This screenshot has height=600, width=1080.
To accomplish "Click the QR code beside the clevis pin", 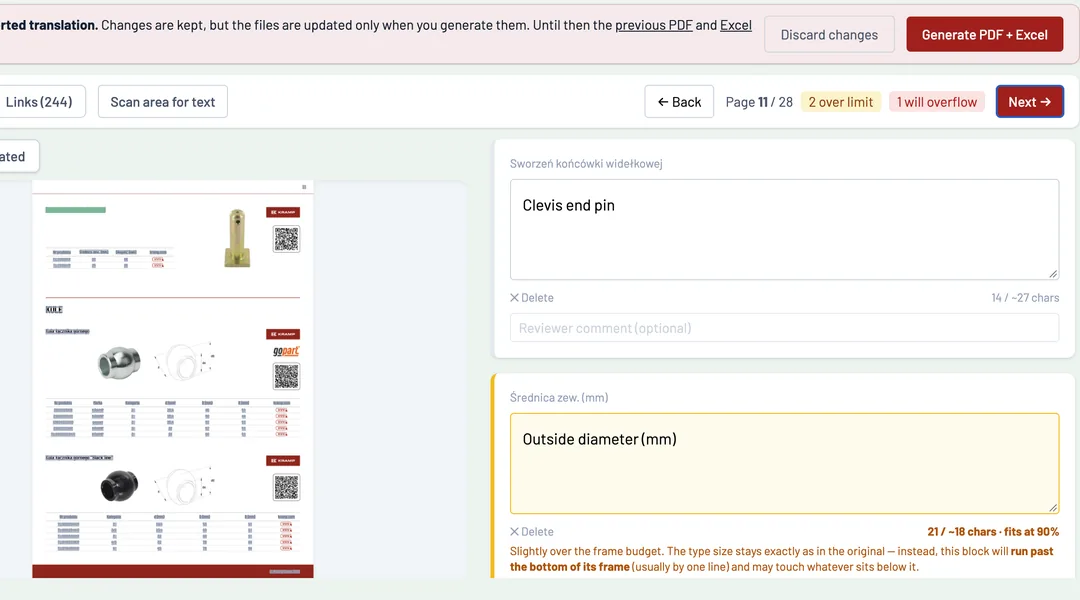I will [287, 239].
